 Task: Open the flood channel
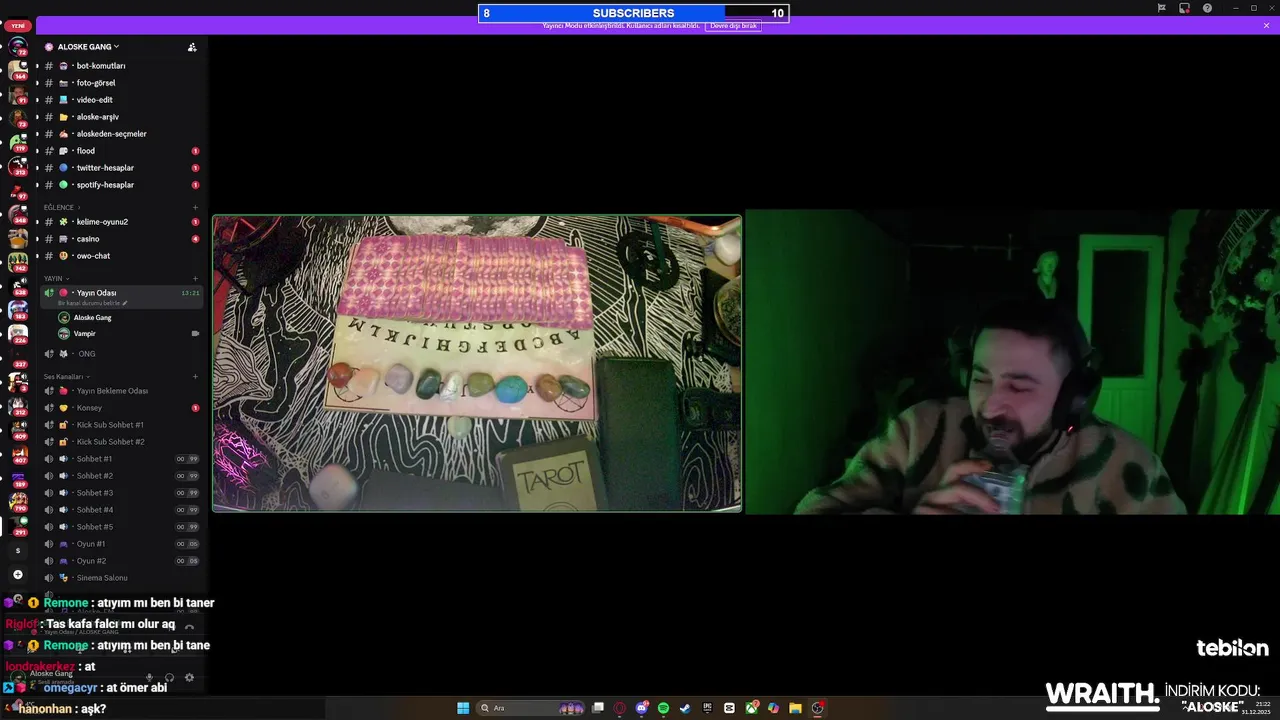click(120, 151)
